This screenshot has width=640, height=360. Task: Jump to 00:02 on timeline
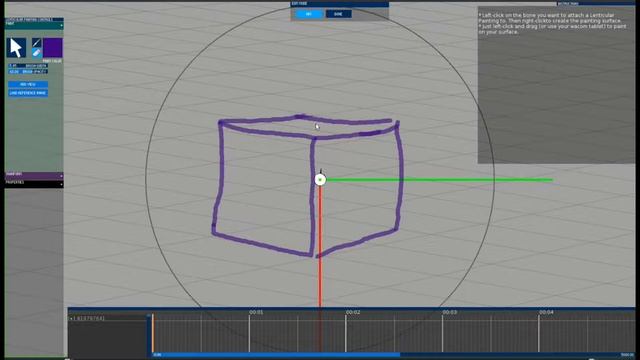pos(353,312)
